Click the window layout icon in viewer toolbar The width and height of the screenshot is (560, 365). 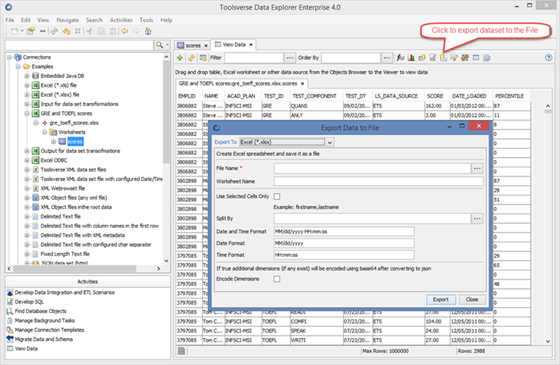click(476, 58)
